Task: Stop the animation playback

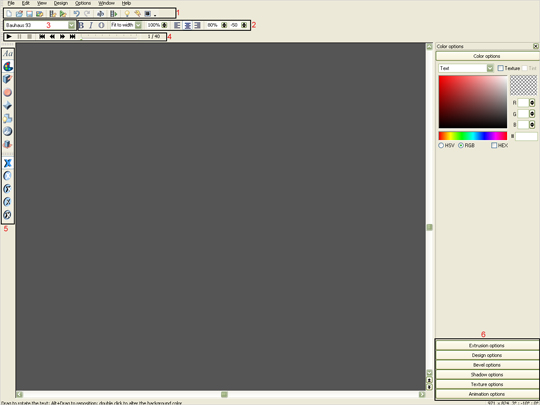Action: pyautogui.click(x=30, y=37)
